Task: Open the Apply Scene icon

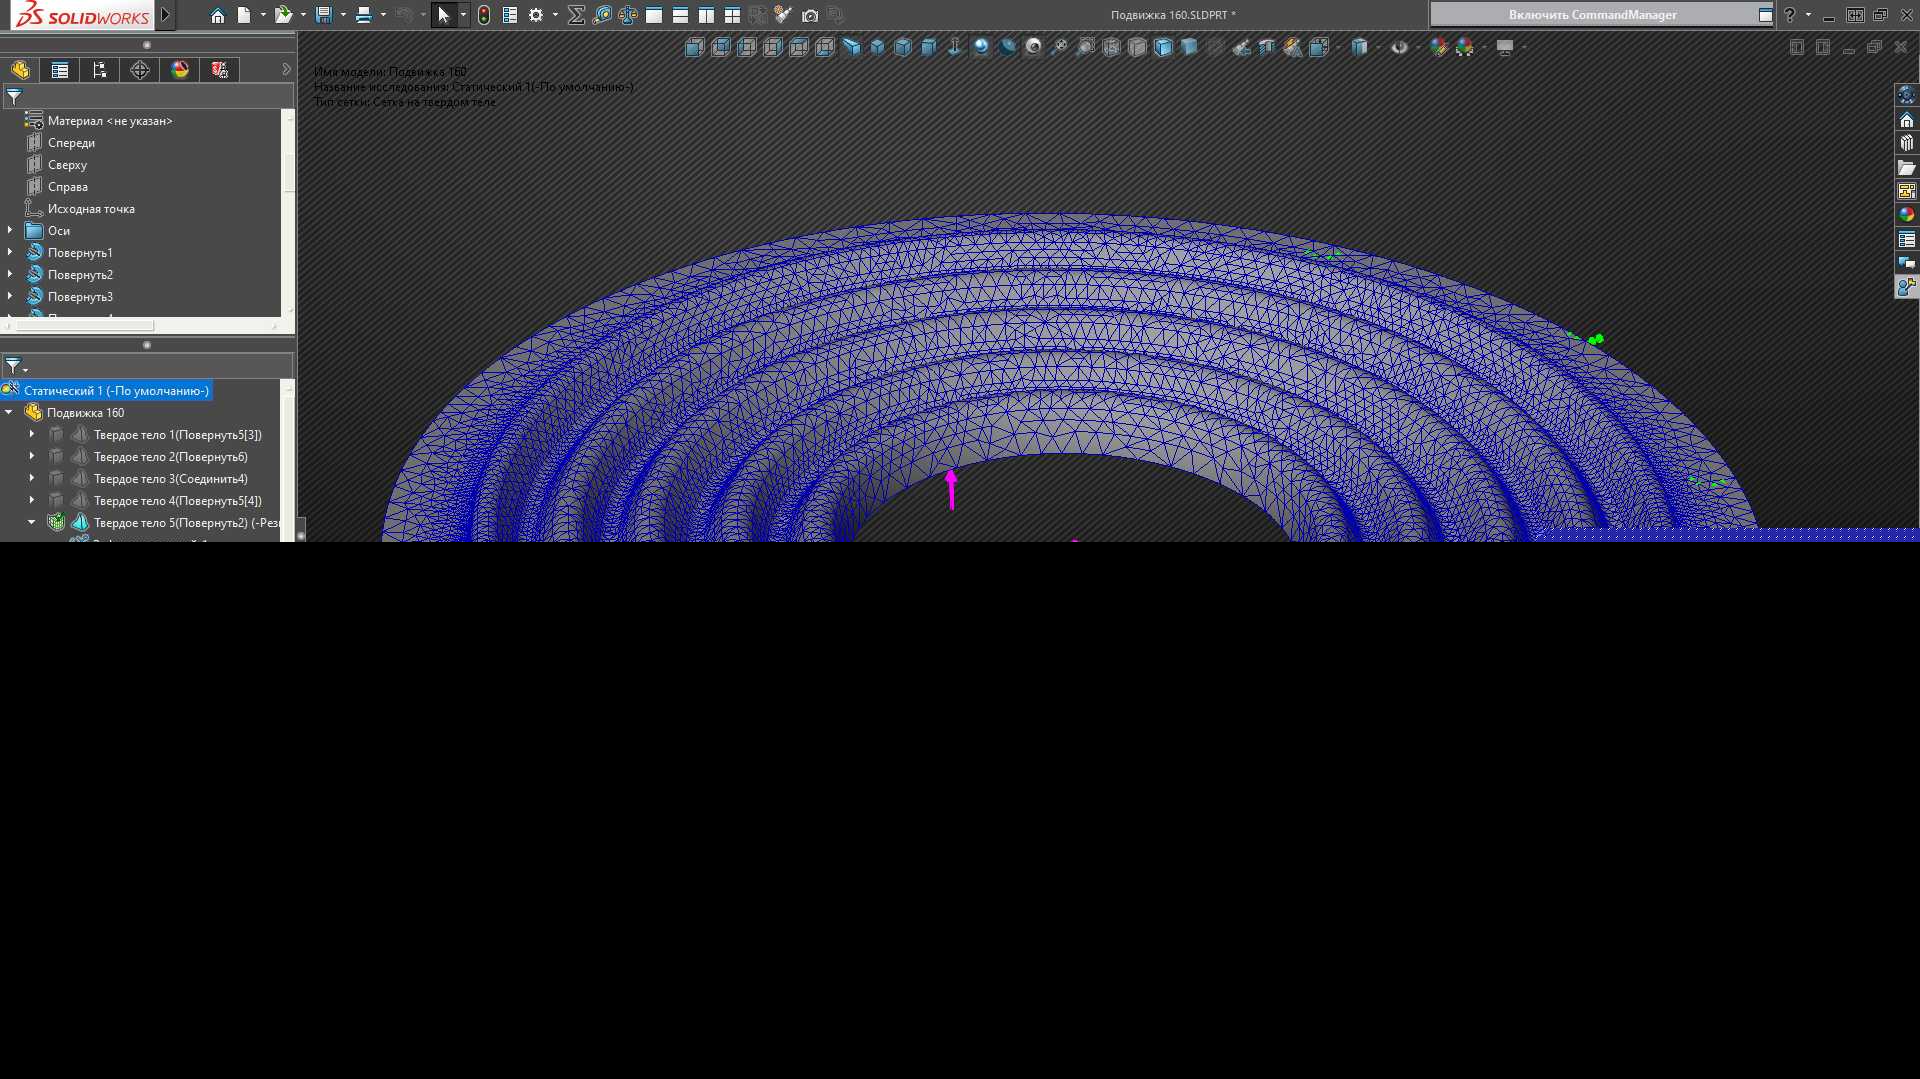Action: [x=1465, y=47]
